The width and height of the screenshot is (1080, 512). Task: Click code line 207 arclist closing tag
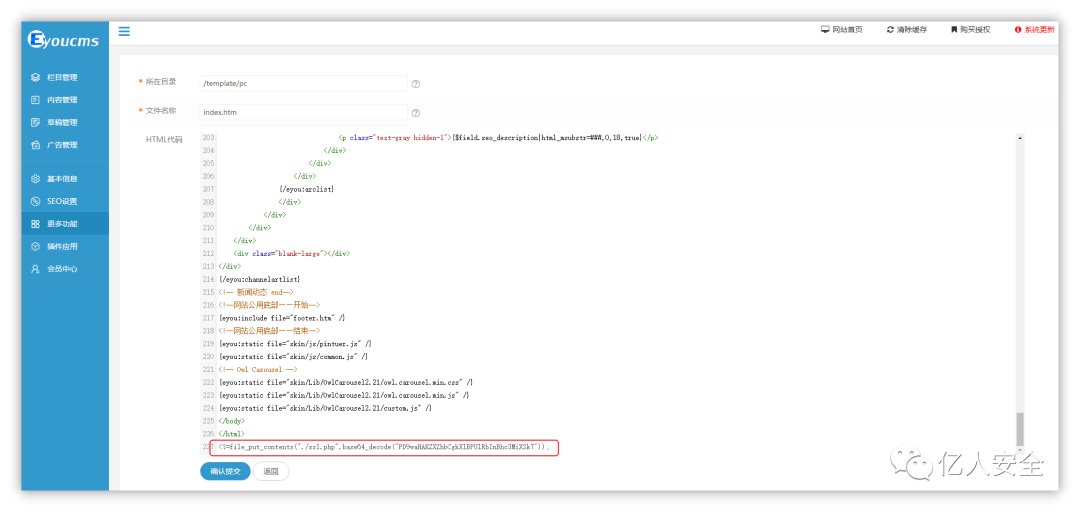click(307, 189)
